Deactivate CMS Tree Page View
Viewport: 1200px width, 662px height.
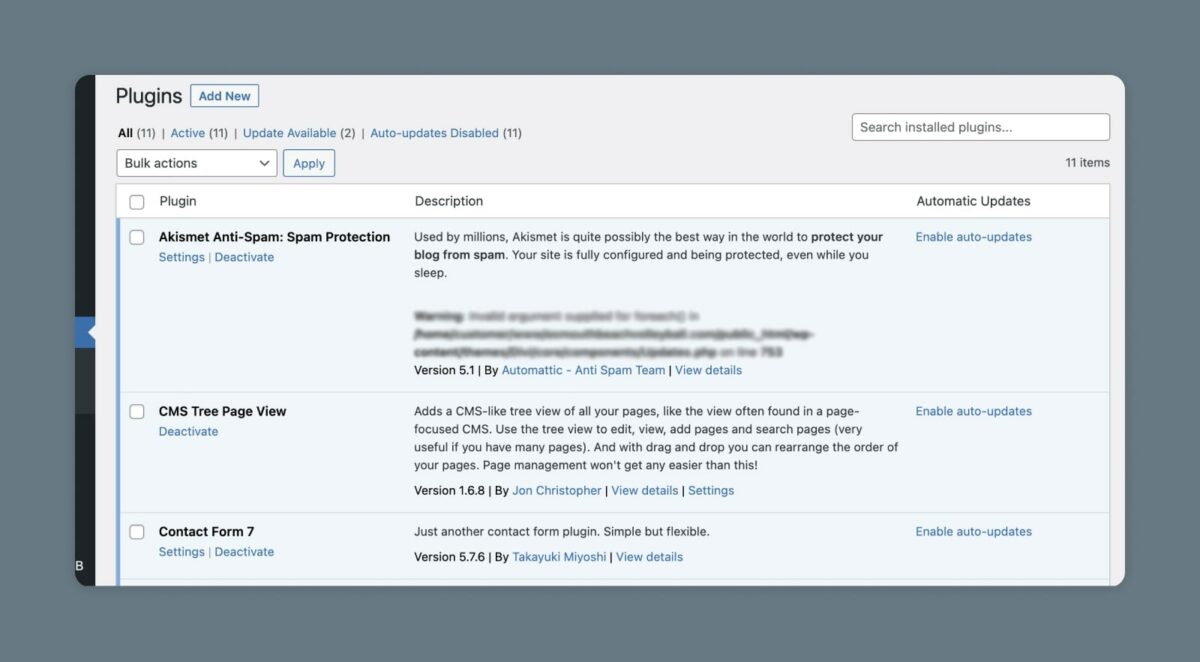pyautogui.click(x=188, y=431)
